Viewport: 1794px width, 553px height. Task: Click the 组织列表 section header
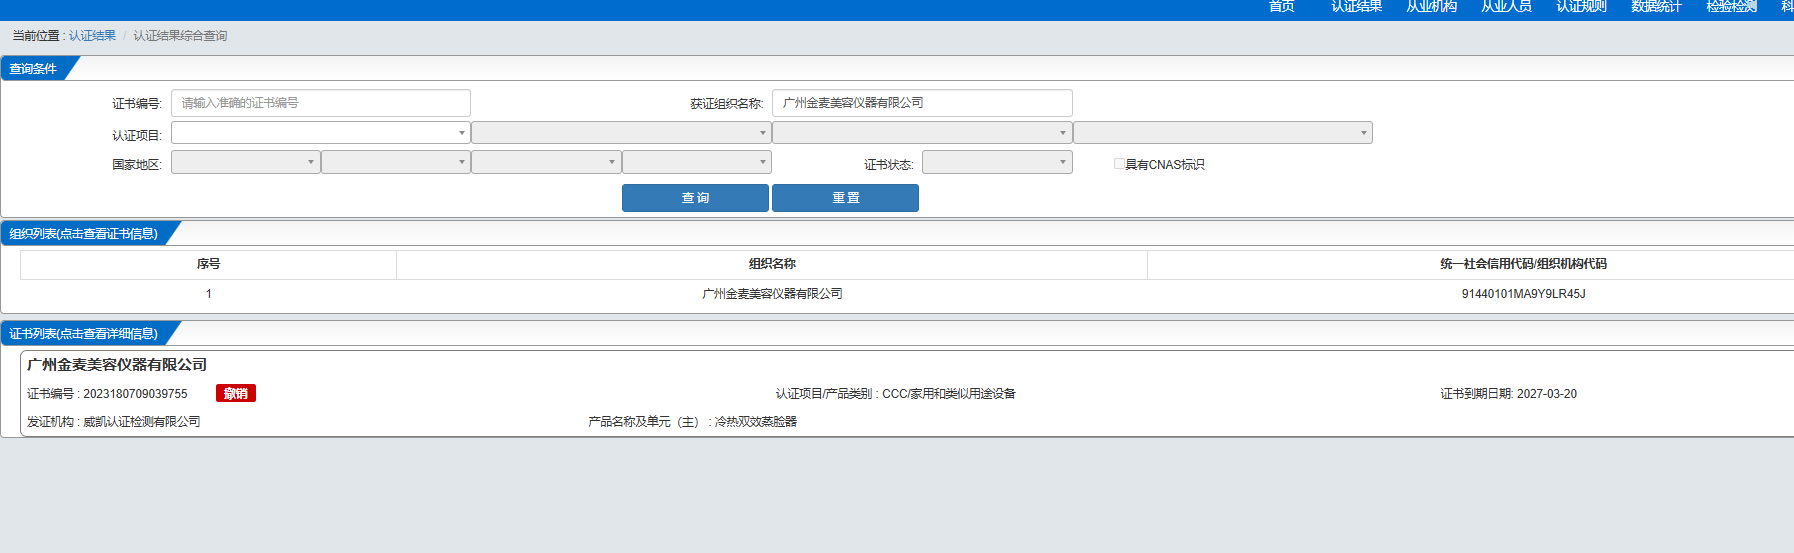[84, 234]
